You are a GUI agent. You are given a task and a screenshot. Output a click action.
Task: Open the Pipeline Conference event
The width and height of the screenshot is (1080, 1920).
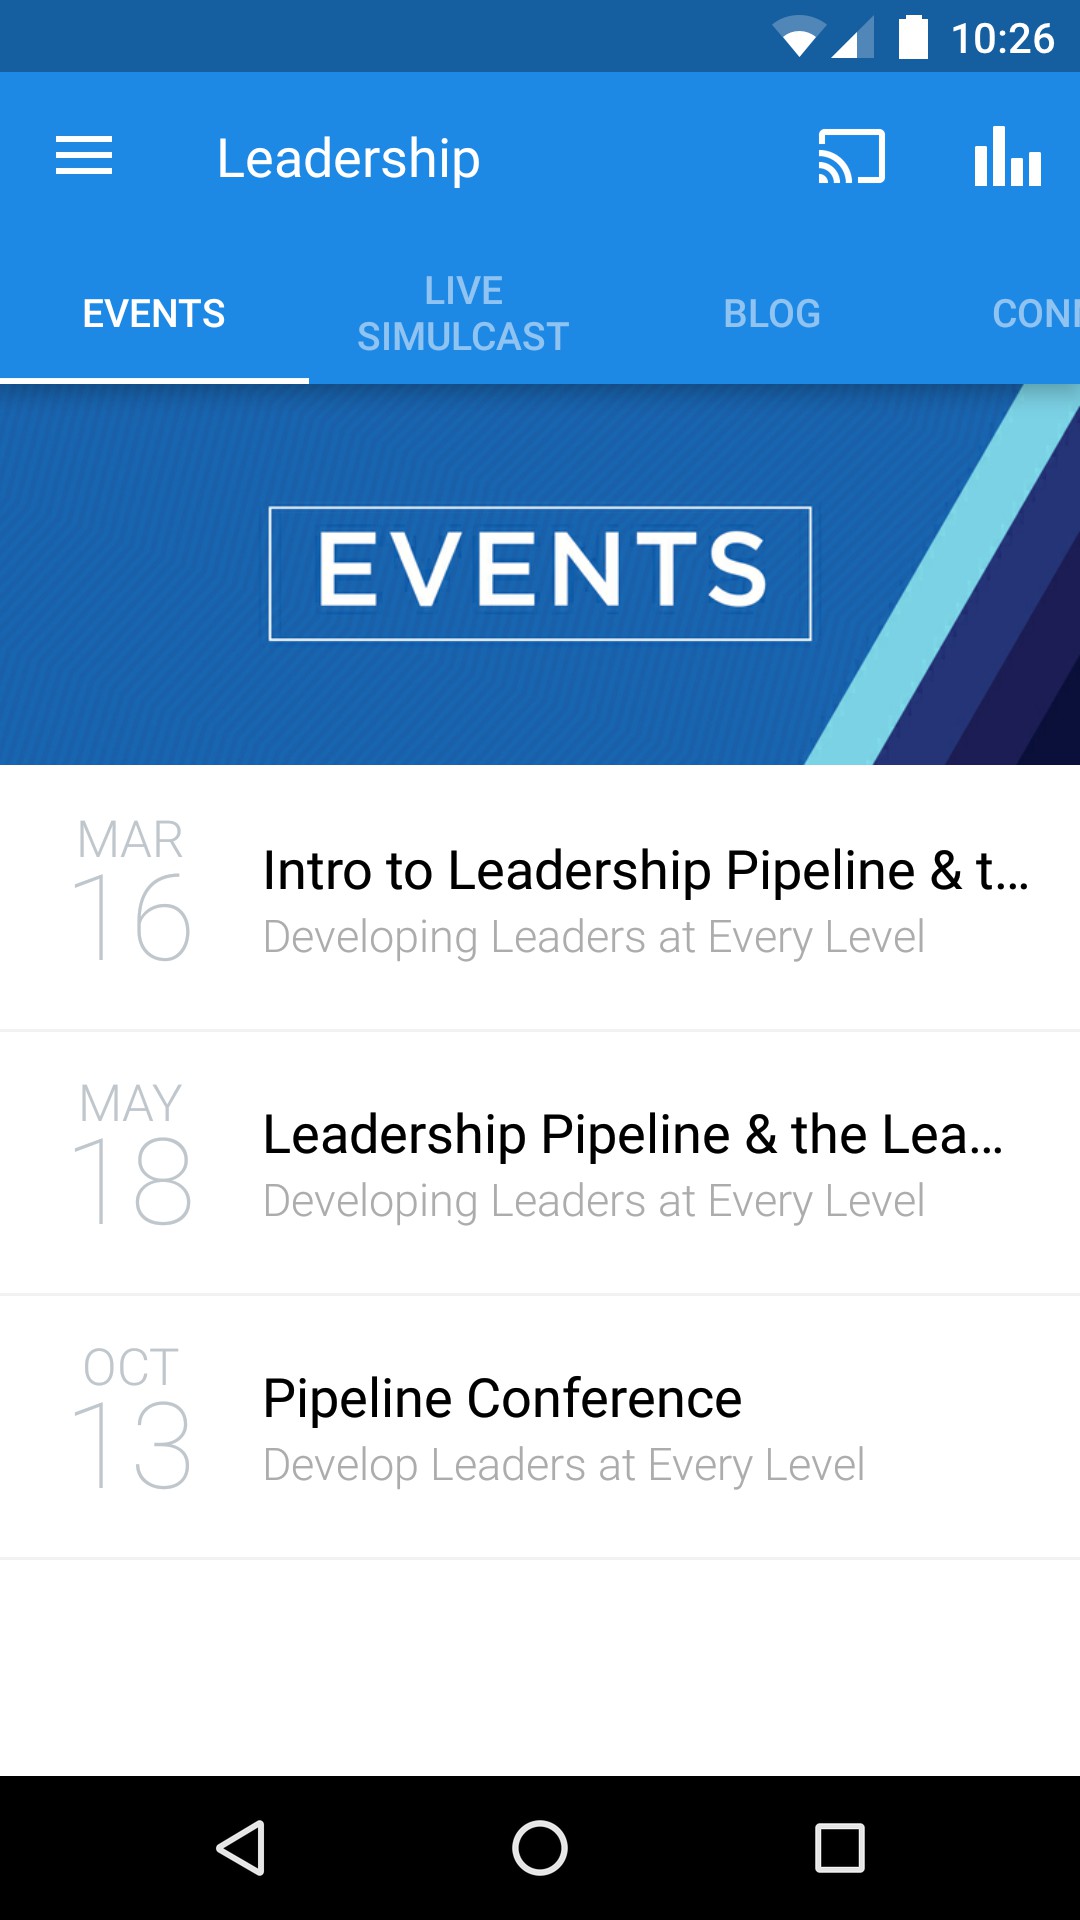point(563,1427)
